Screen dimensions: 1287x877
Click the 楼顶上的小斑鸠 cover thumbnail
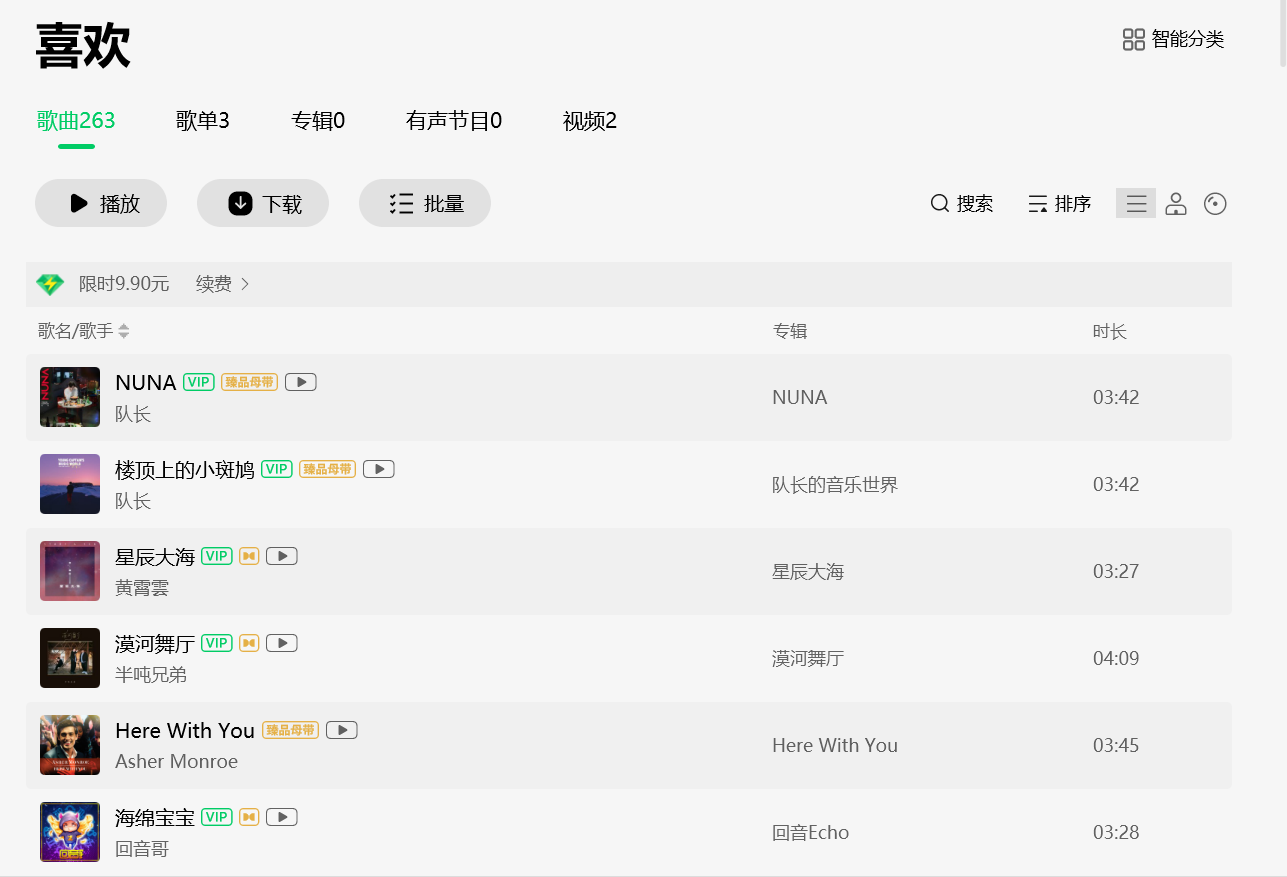(x=70, y=484)
